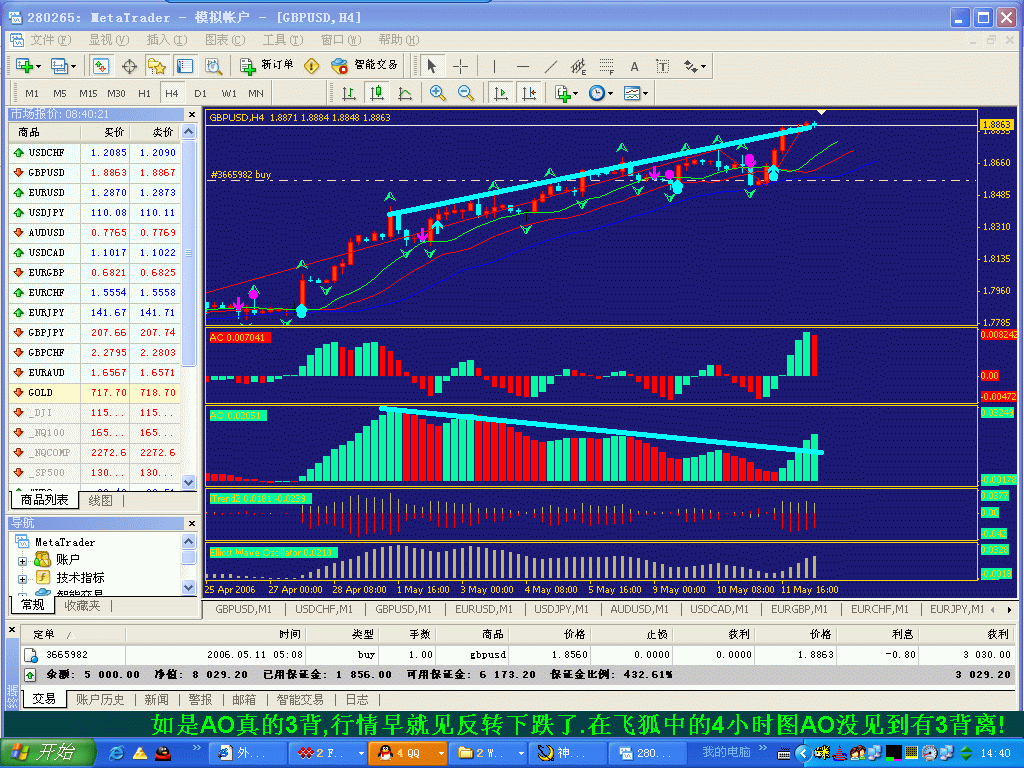Toggle chart auto scroll icon
The image size is (1024, 768).
click(501, 93)
